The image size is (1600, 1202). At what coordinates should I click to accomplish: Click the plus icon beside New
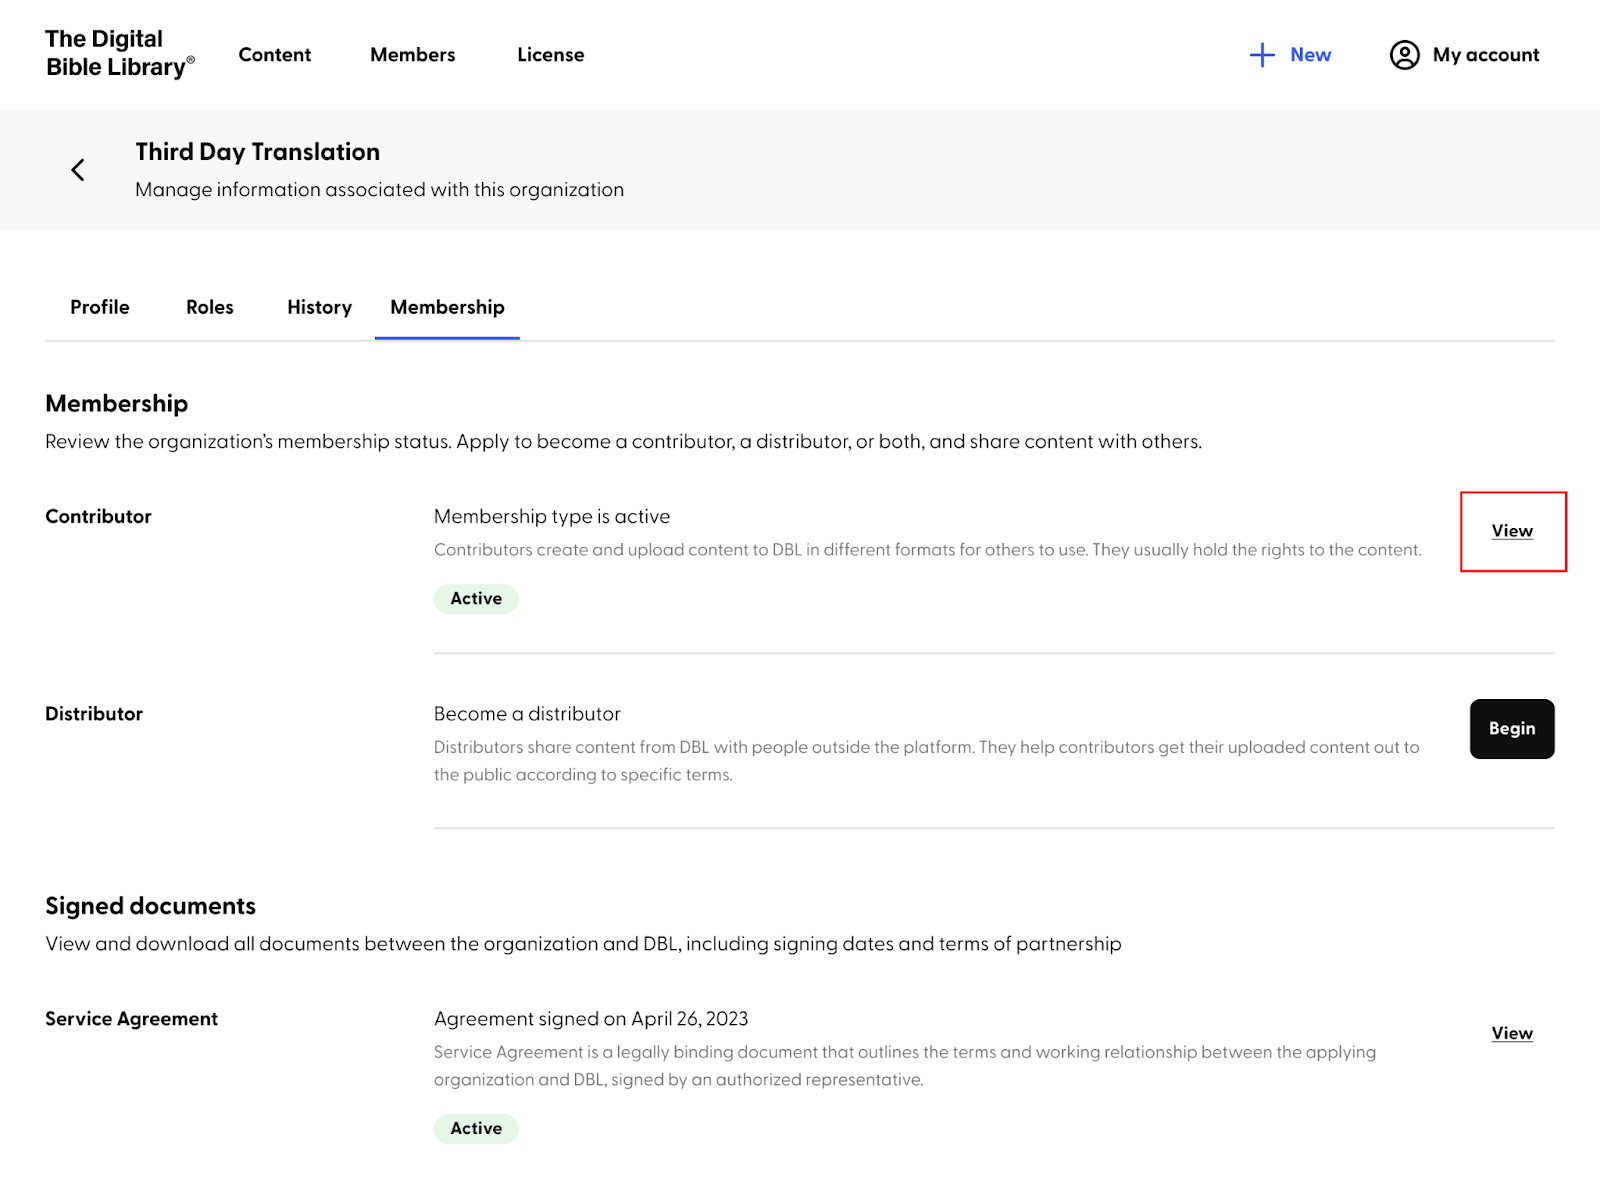pos(1262,55)
